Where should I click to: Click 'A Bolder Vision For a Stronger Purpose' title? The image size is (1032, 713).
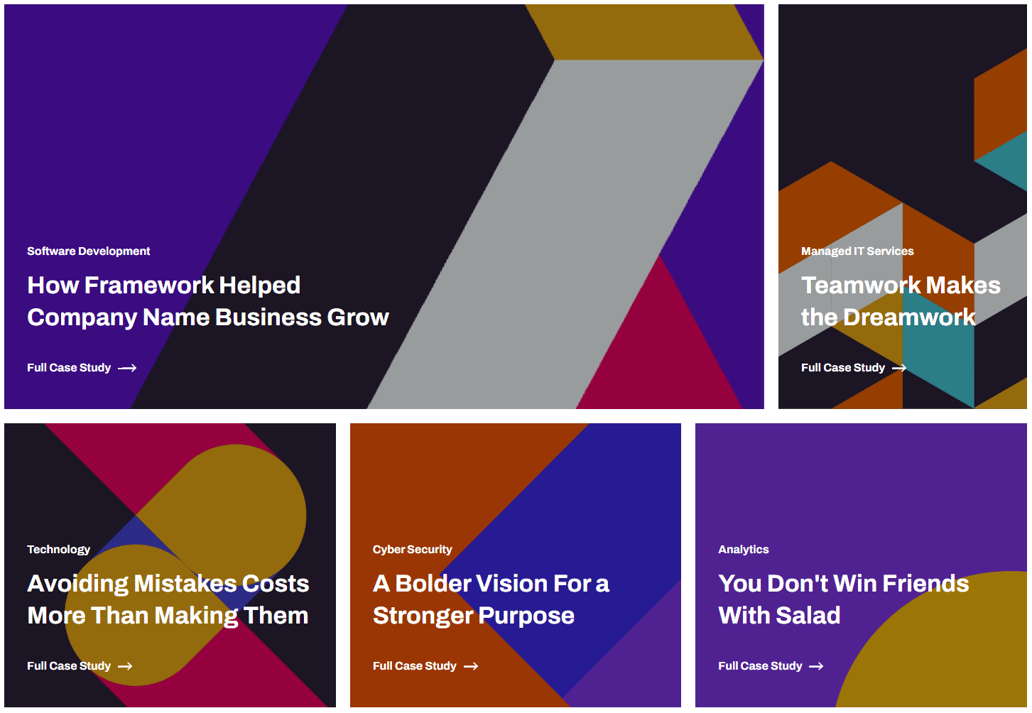point(490,599)
